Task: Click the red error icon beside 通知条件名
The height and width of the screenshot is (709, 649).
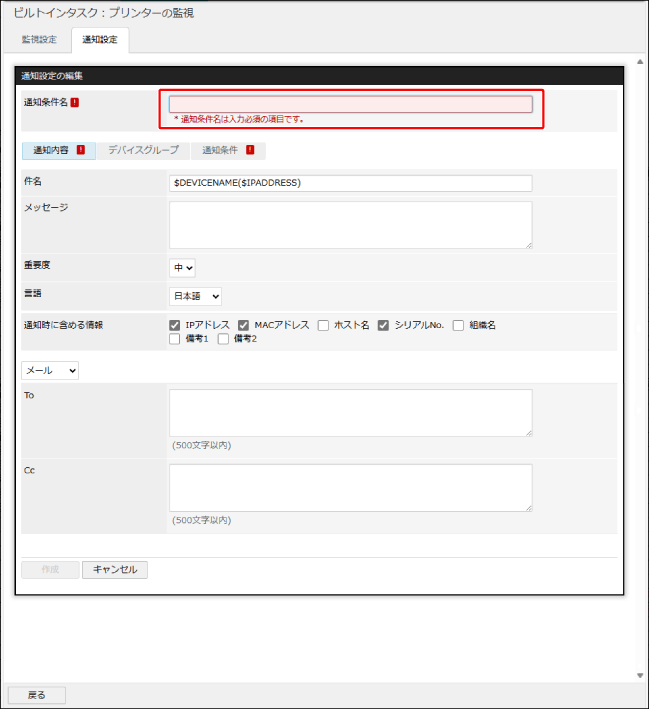Action: coord(75,102)
